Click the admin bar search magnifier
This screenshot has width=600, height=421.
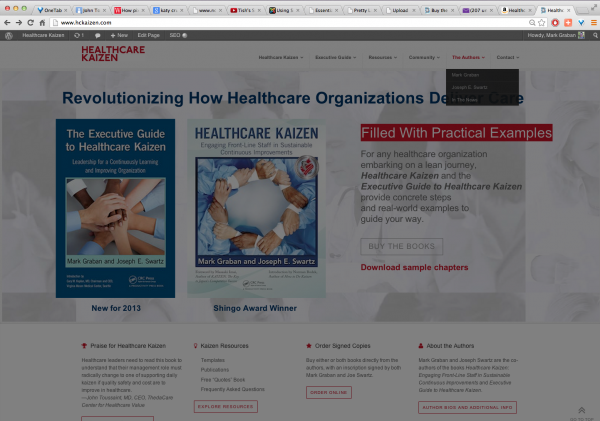pyautogui.click(x=595, y=35)
